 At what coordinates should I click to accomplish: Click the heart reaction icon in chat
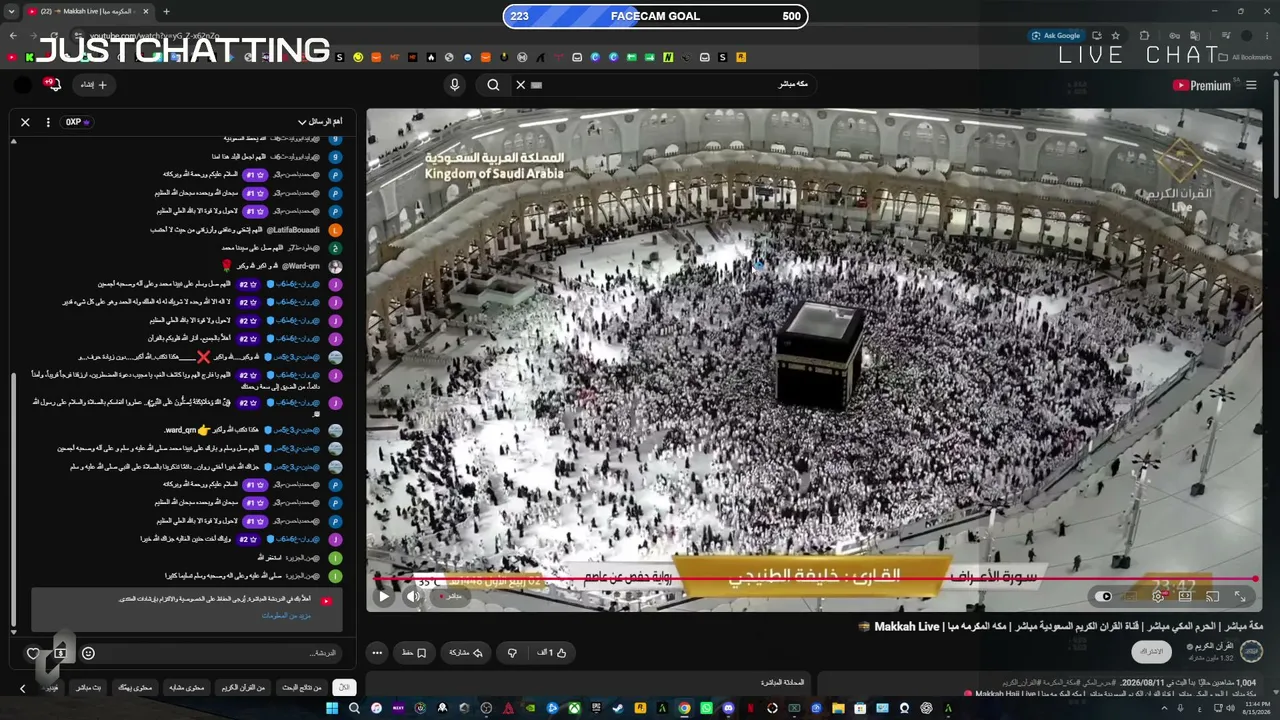pos(33,653)
